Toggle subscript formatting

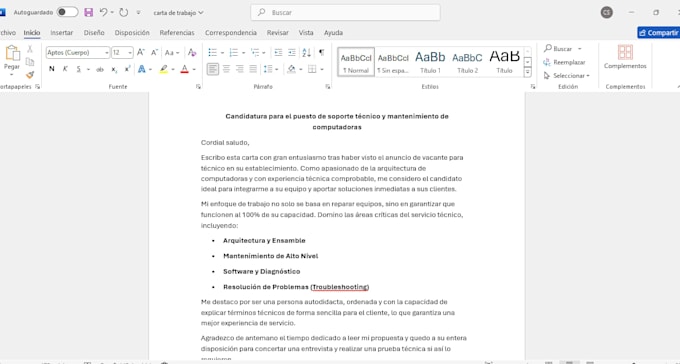click(x=114, y=69)
